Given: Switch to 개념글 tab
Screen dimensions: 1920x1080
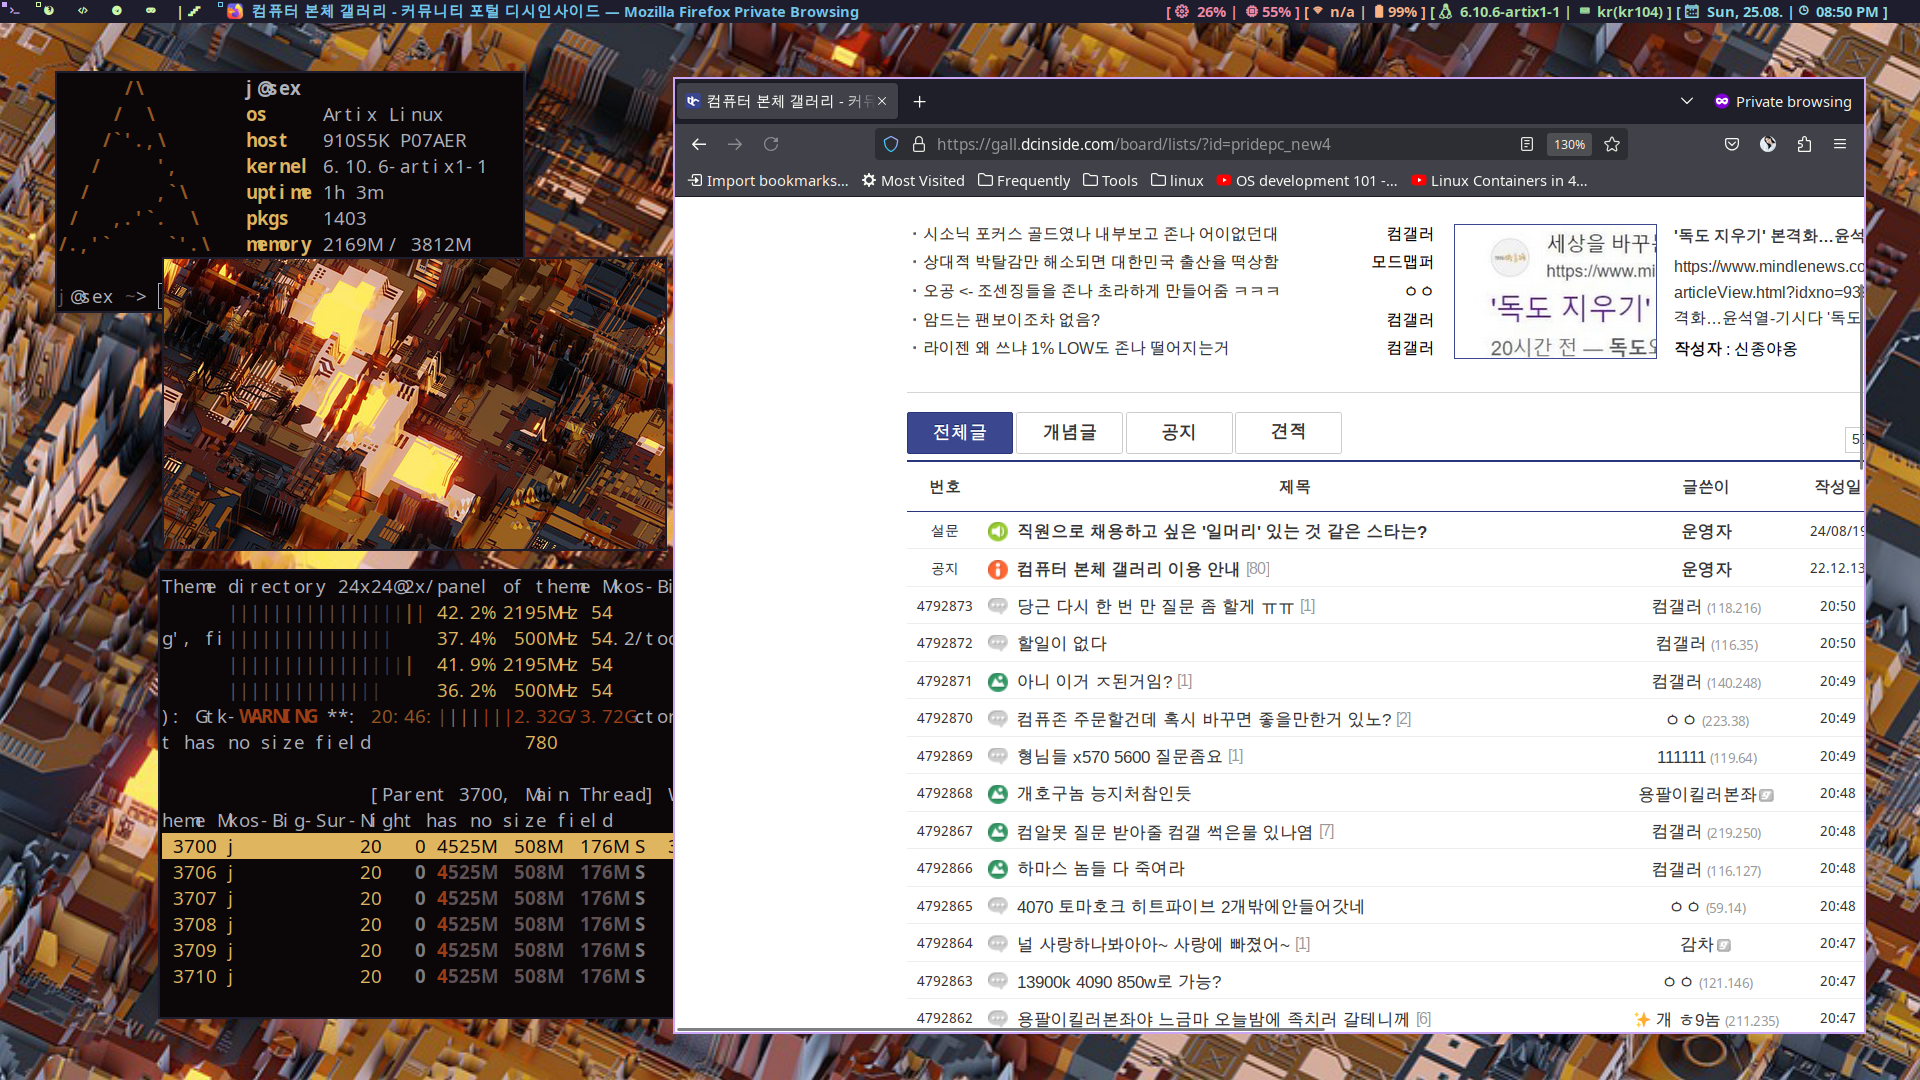Looking at the screenshot, I should tap(1069, 432).
